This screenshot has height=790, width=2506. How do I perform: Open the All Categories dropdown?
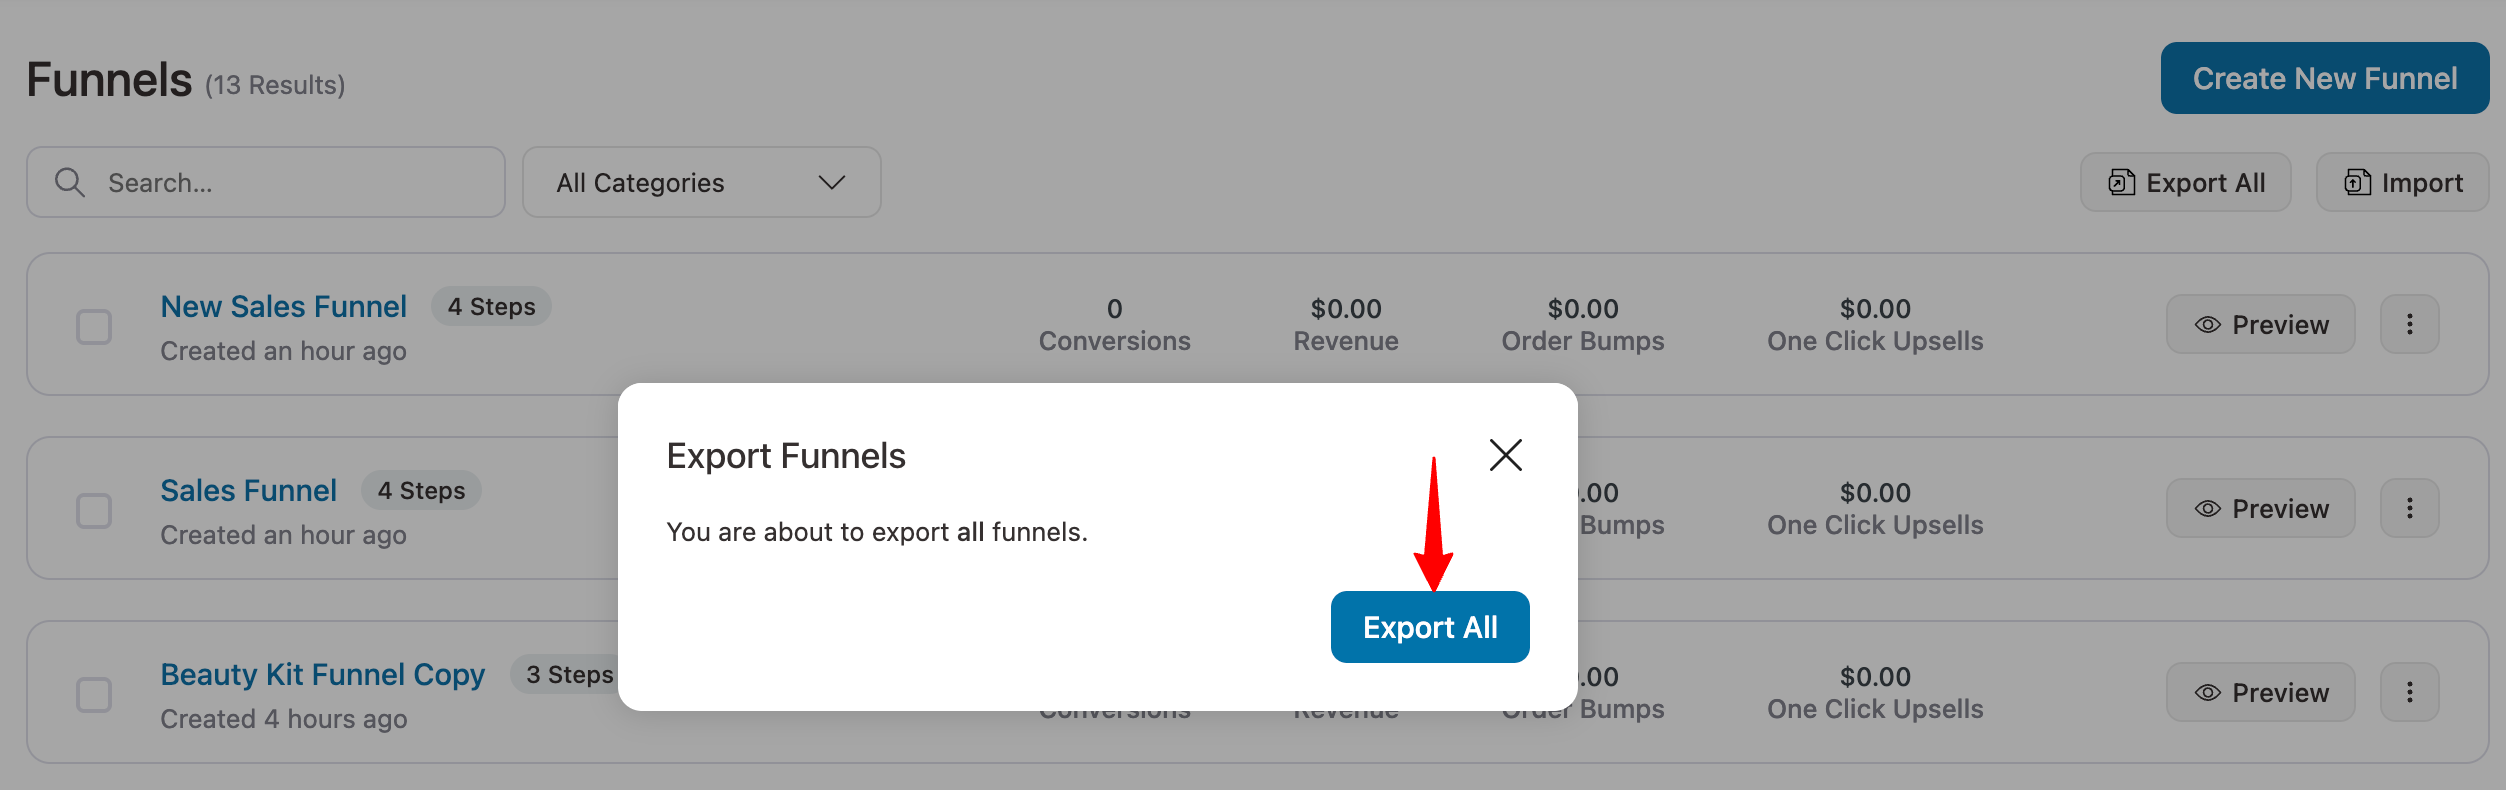[701, 182]
